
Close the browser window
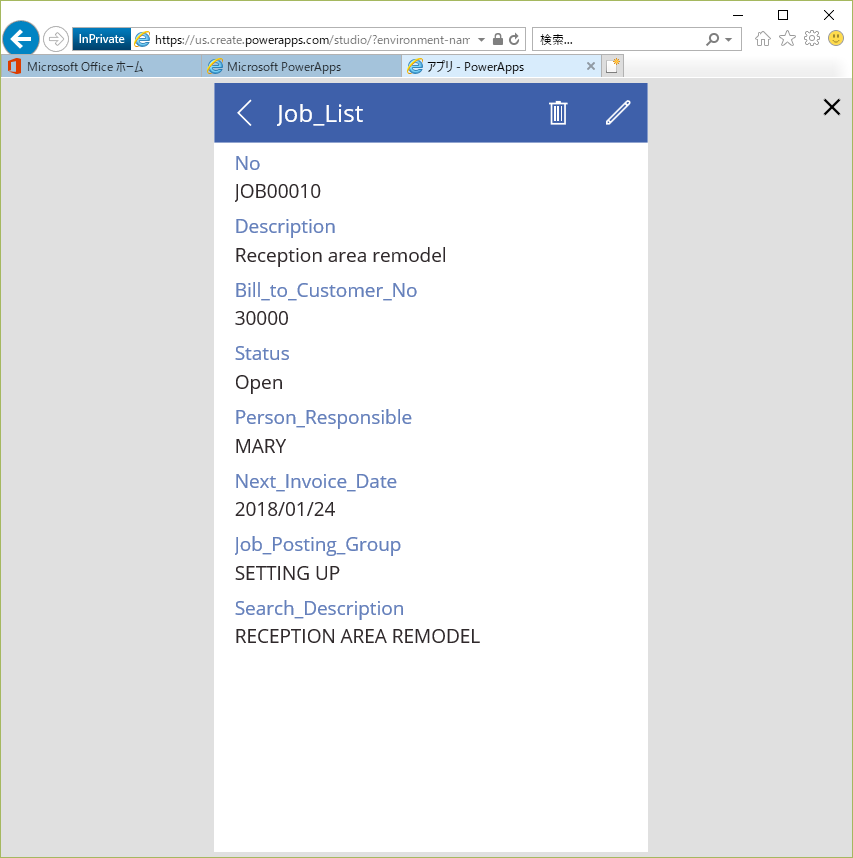point(829,15)
